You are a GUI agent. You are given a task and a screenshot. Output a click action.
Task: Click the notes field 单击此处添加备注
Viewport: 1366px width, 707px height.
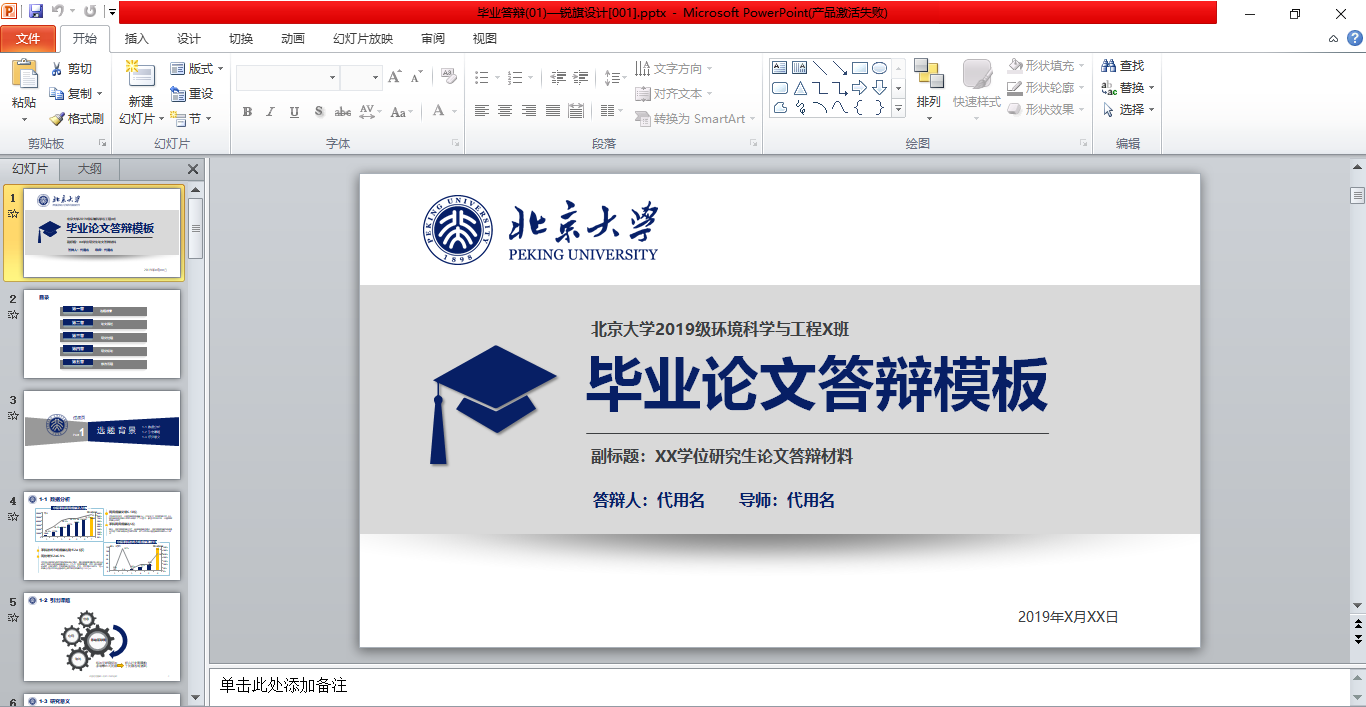pyautogui.click(x=778, y=686)
